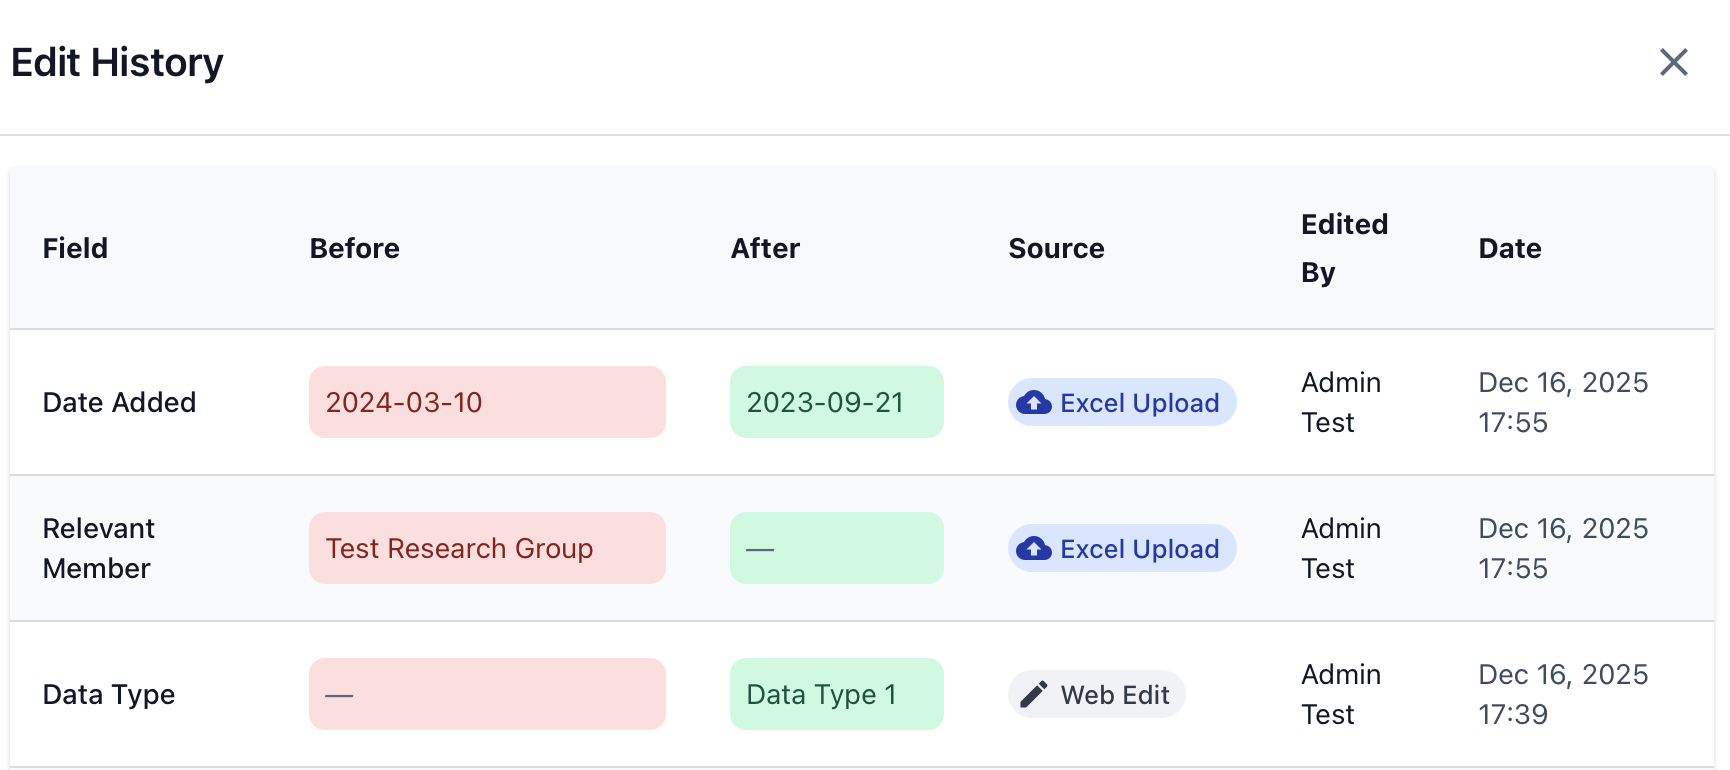This screenshot has width=1730, height=770.
Task: Click empty red Before cell in Data Type row
Action: 487,694
